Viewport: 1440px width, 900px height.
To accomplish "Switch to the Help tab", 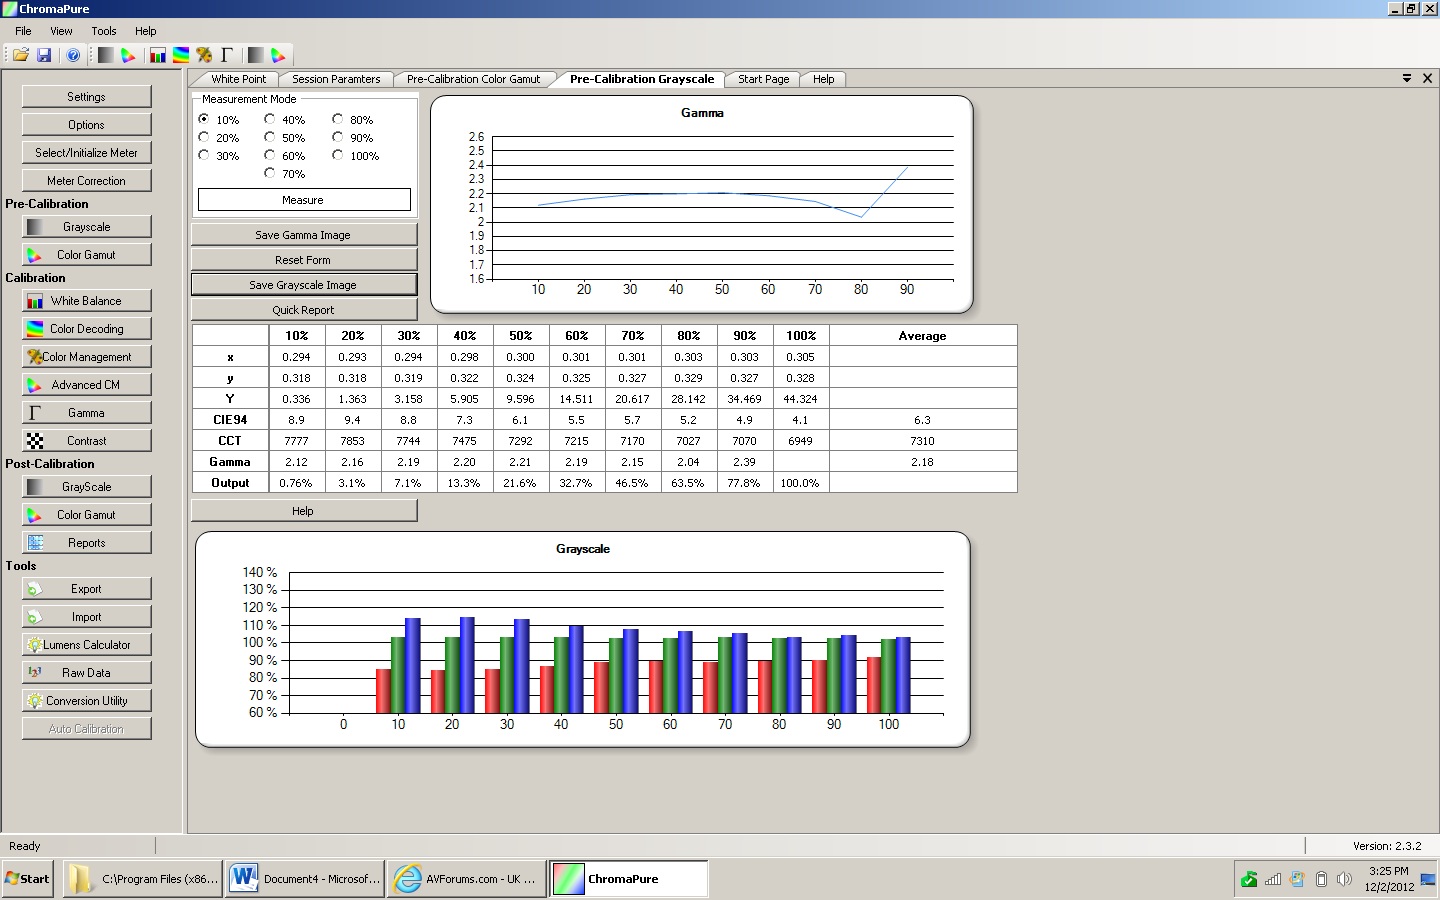I will (823, 79).
